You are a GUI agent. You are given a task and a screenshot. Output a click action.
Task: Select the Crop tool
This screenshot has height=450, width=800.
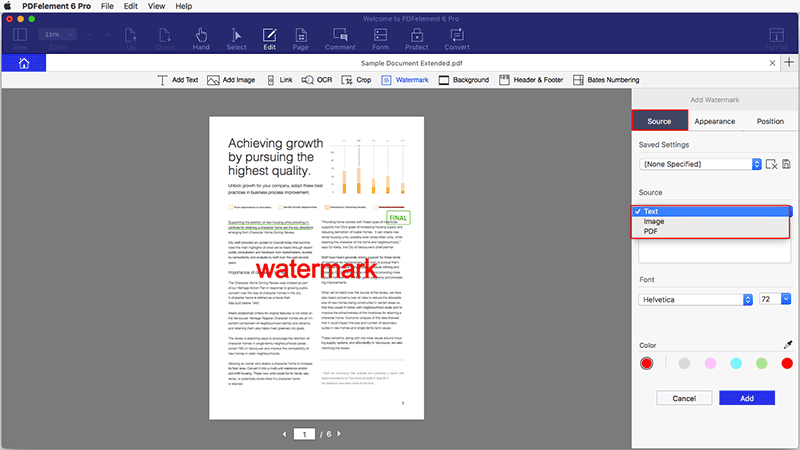click(x=356, y=80)
